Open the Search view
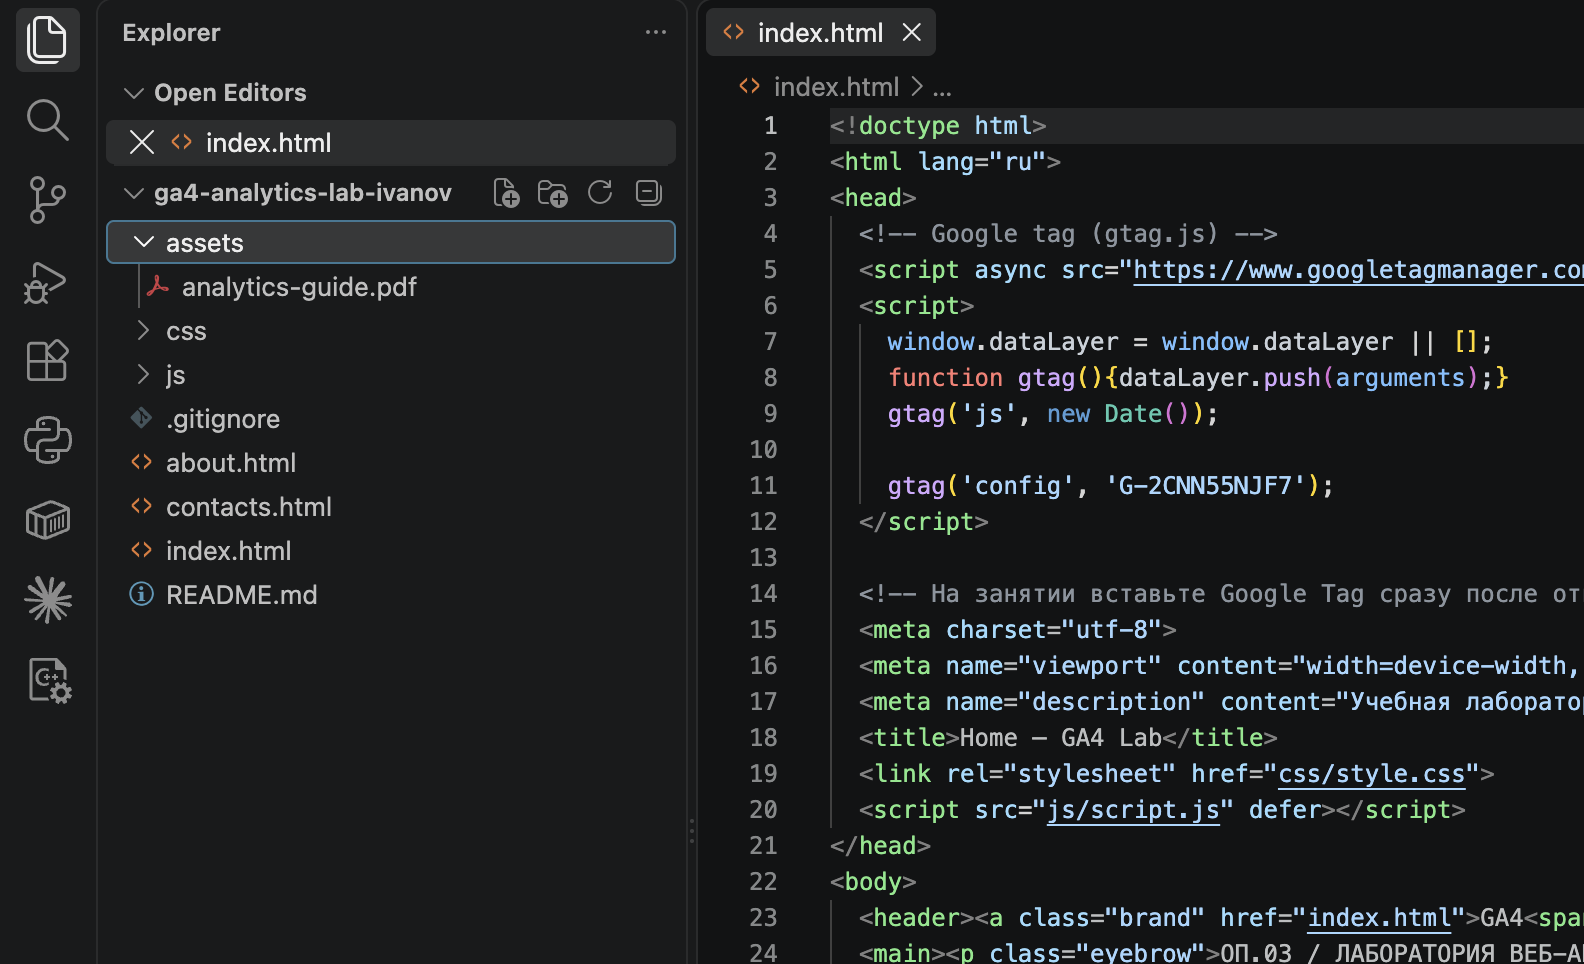Screen dimensions: 1584x964 (47, 120)
